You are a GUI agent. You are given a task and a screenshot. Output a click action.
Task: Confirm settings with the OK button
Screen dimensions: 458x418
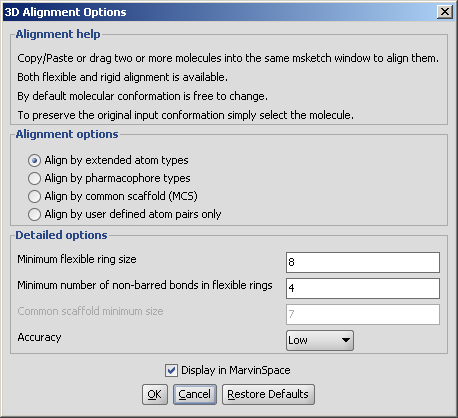(155, 394)
